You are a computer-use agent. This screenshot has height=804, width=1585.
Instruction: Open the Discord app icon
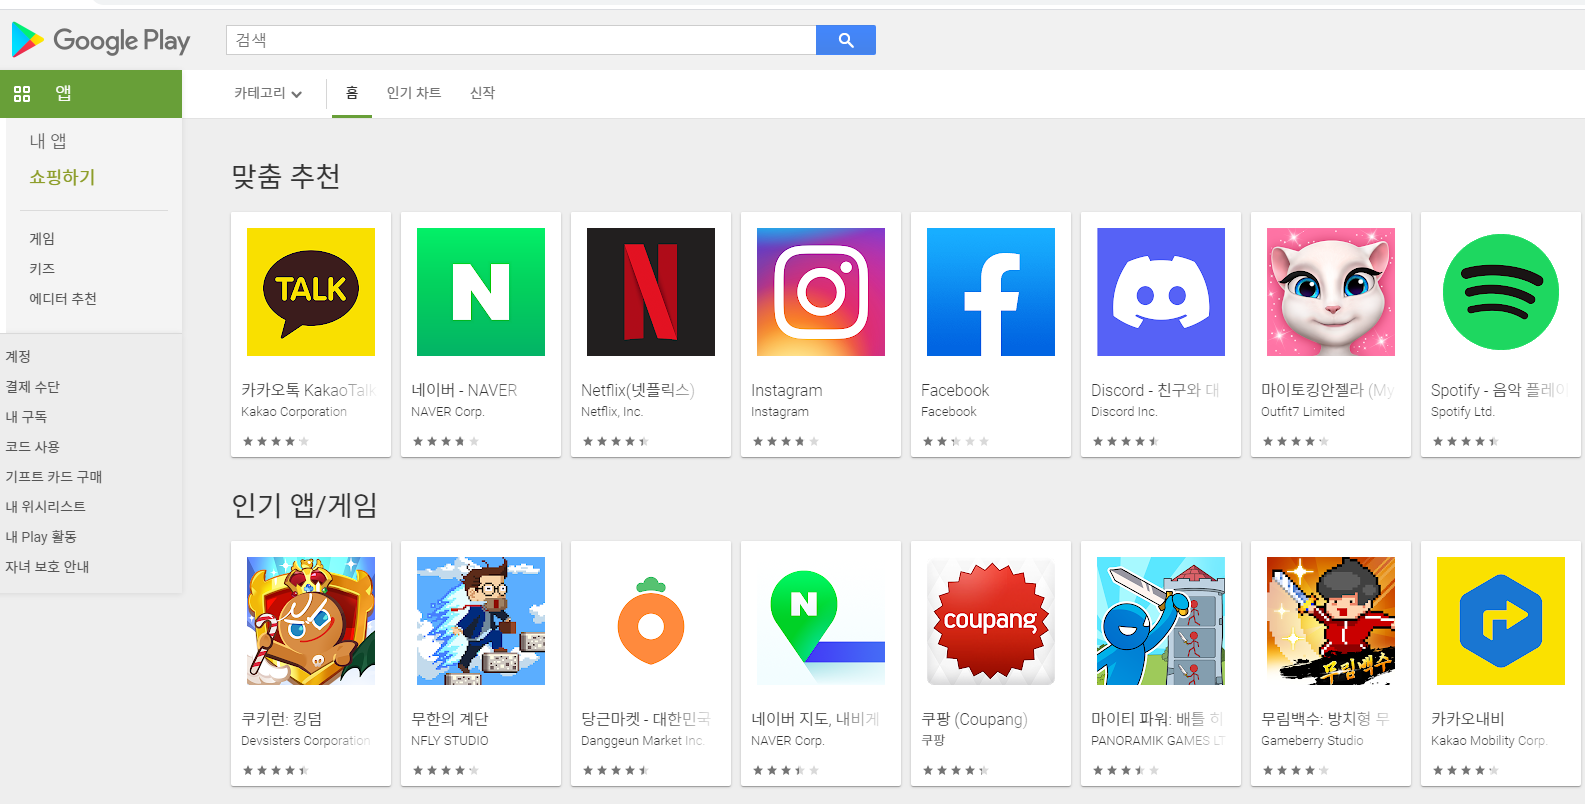pyautogui.click(x=1161, y=292)
